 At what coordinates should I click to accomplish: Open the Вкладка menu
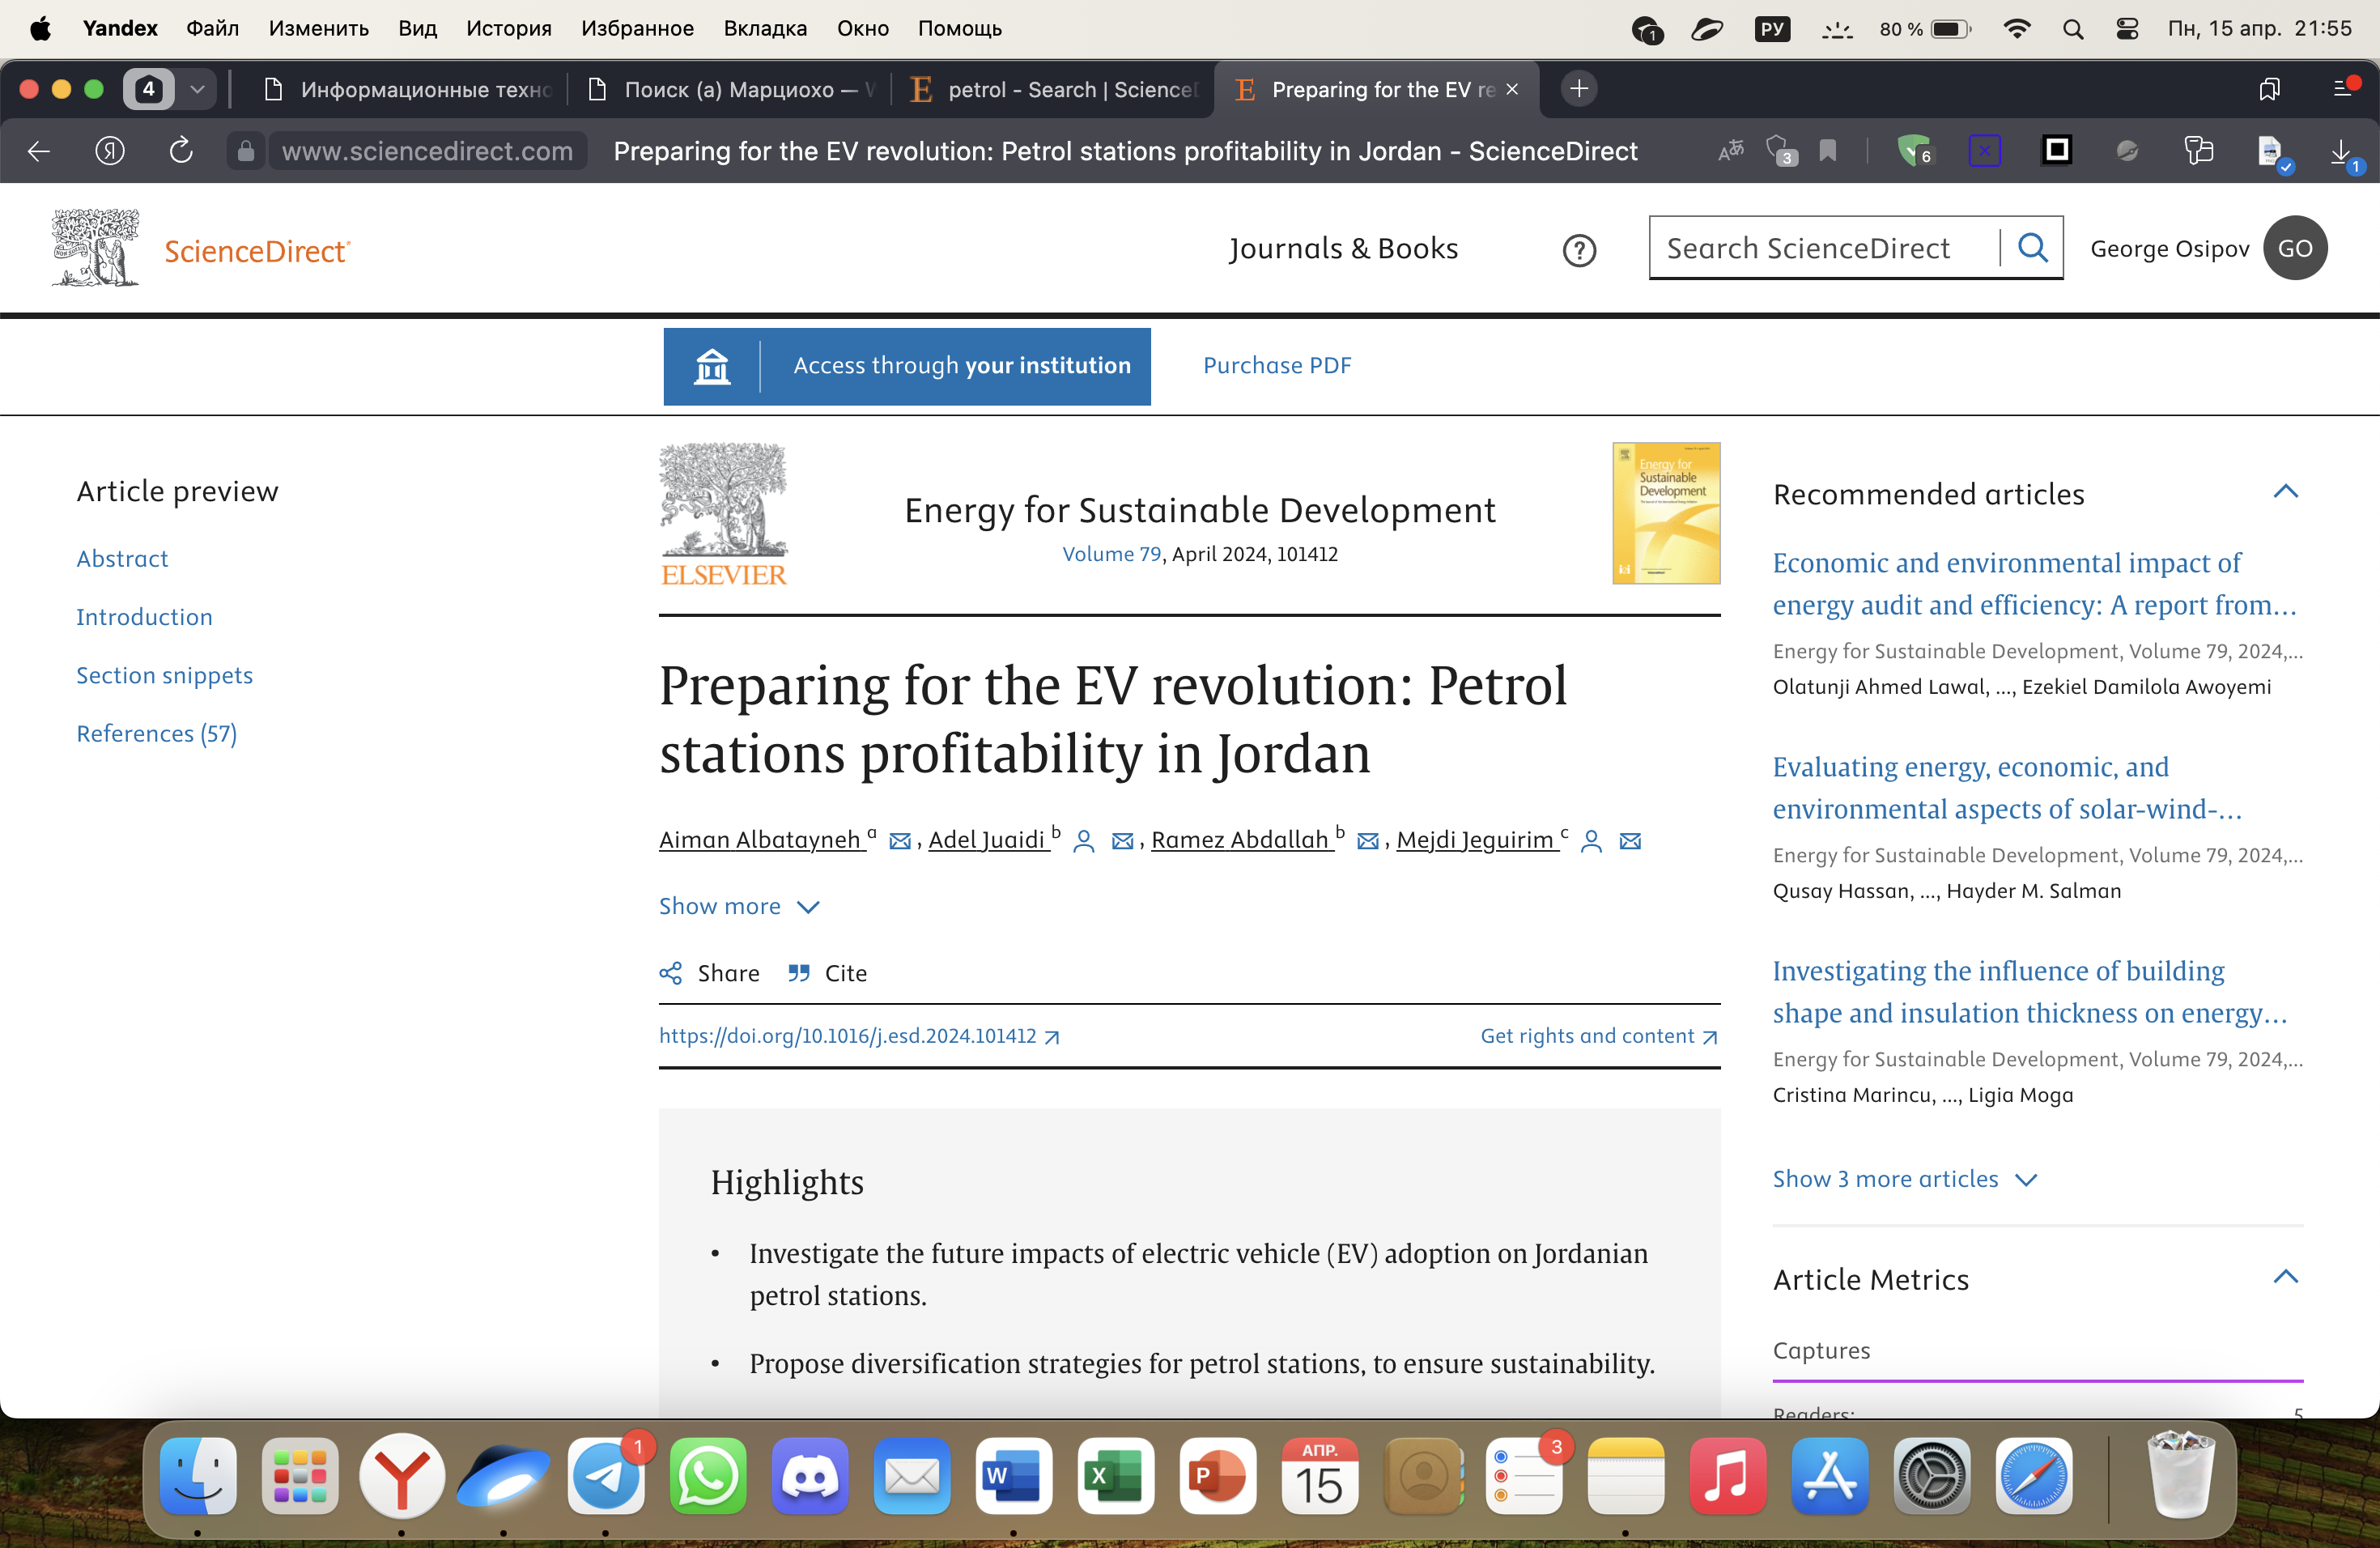[x=766, y=28]
